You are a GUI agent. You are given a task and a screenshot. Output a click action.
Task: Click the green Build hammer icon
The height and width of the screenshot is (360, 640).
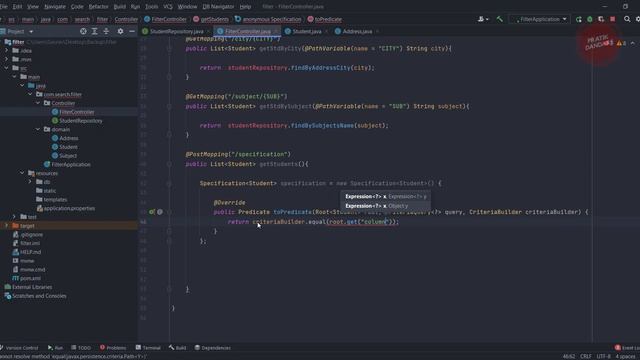pos(500,19)
